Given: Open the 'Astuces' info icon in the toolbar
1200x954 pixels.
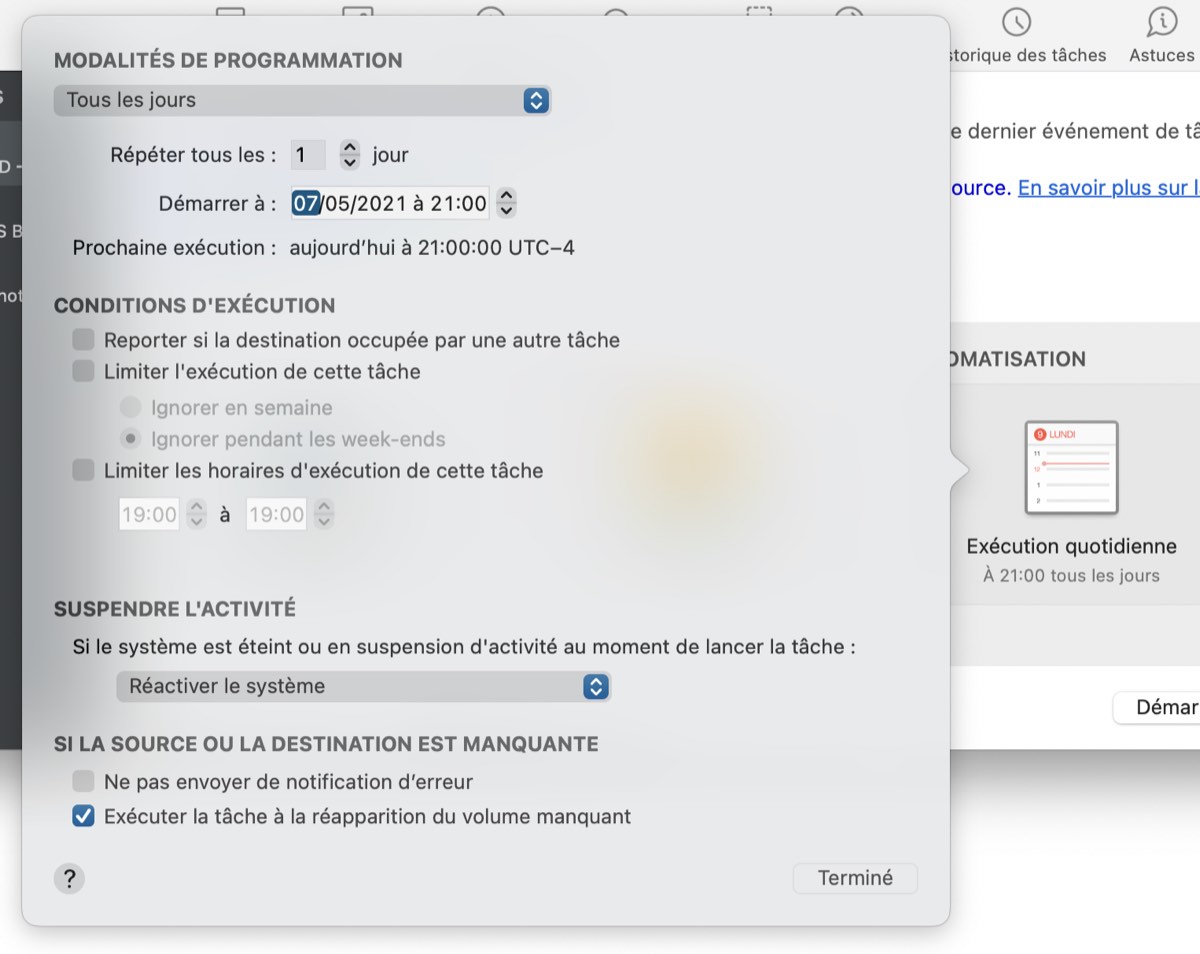Looking at the screenshot, I should (x=1162, y=23).
